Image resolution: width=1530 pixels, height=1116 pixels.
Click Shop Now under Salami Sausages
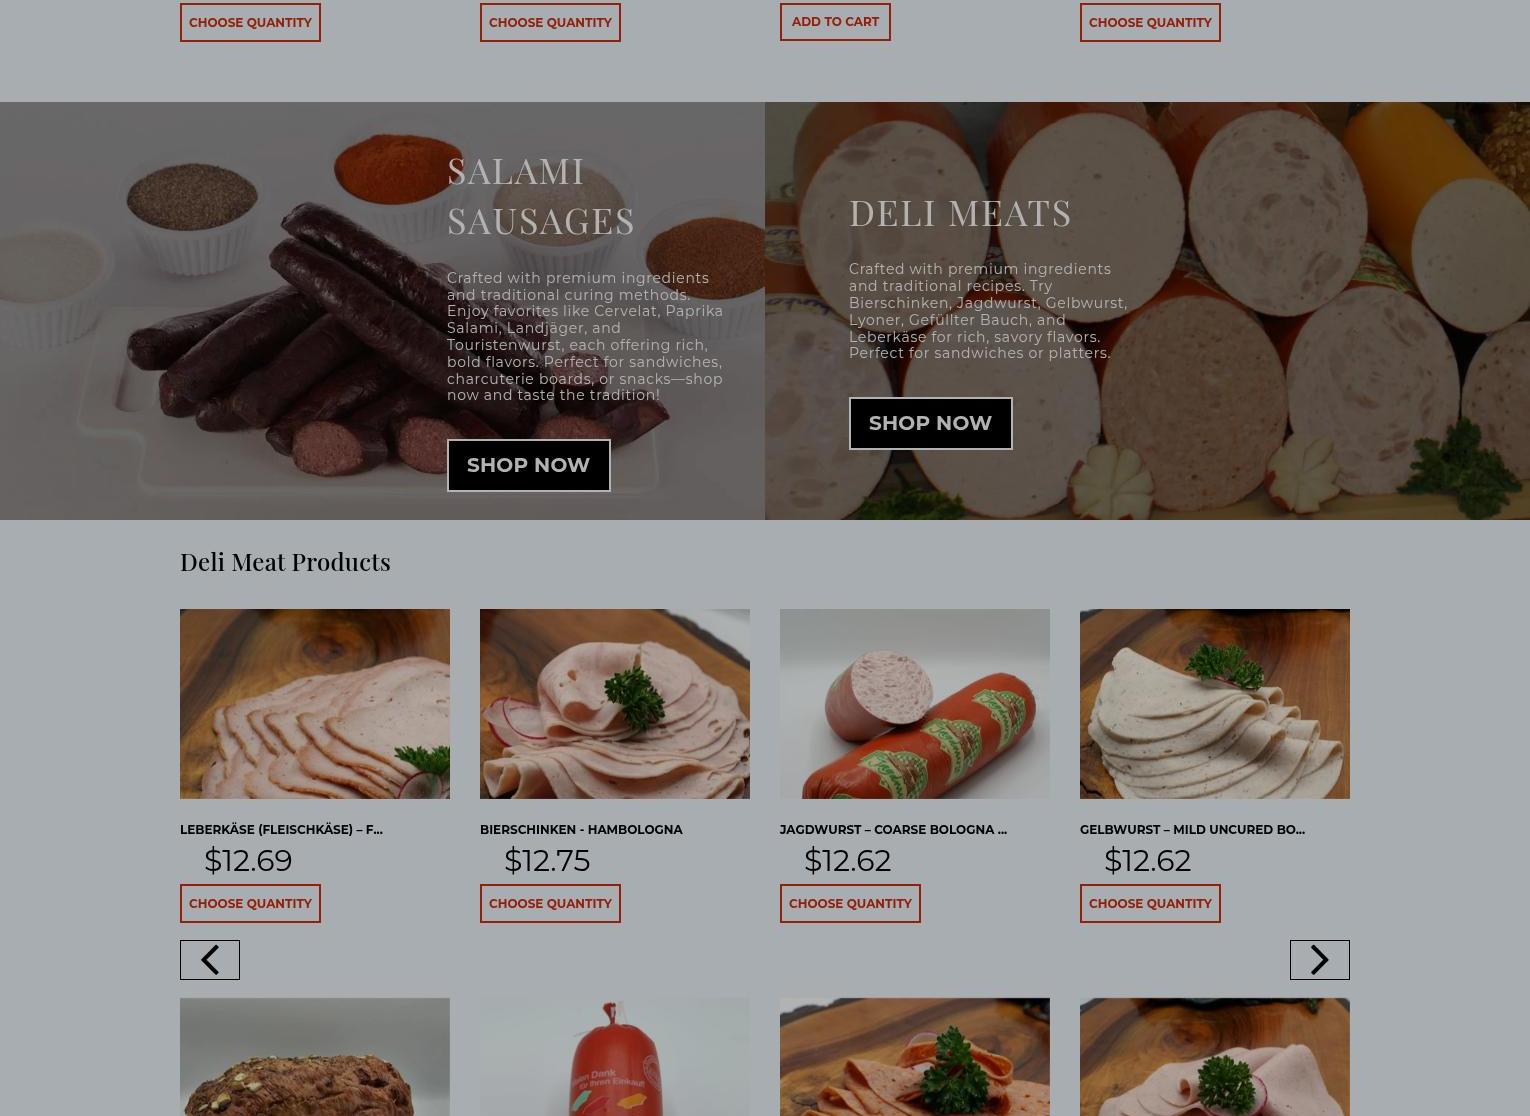coord(528,465)
